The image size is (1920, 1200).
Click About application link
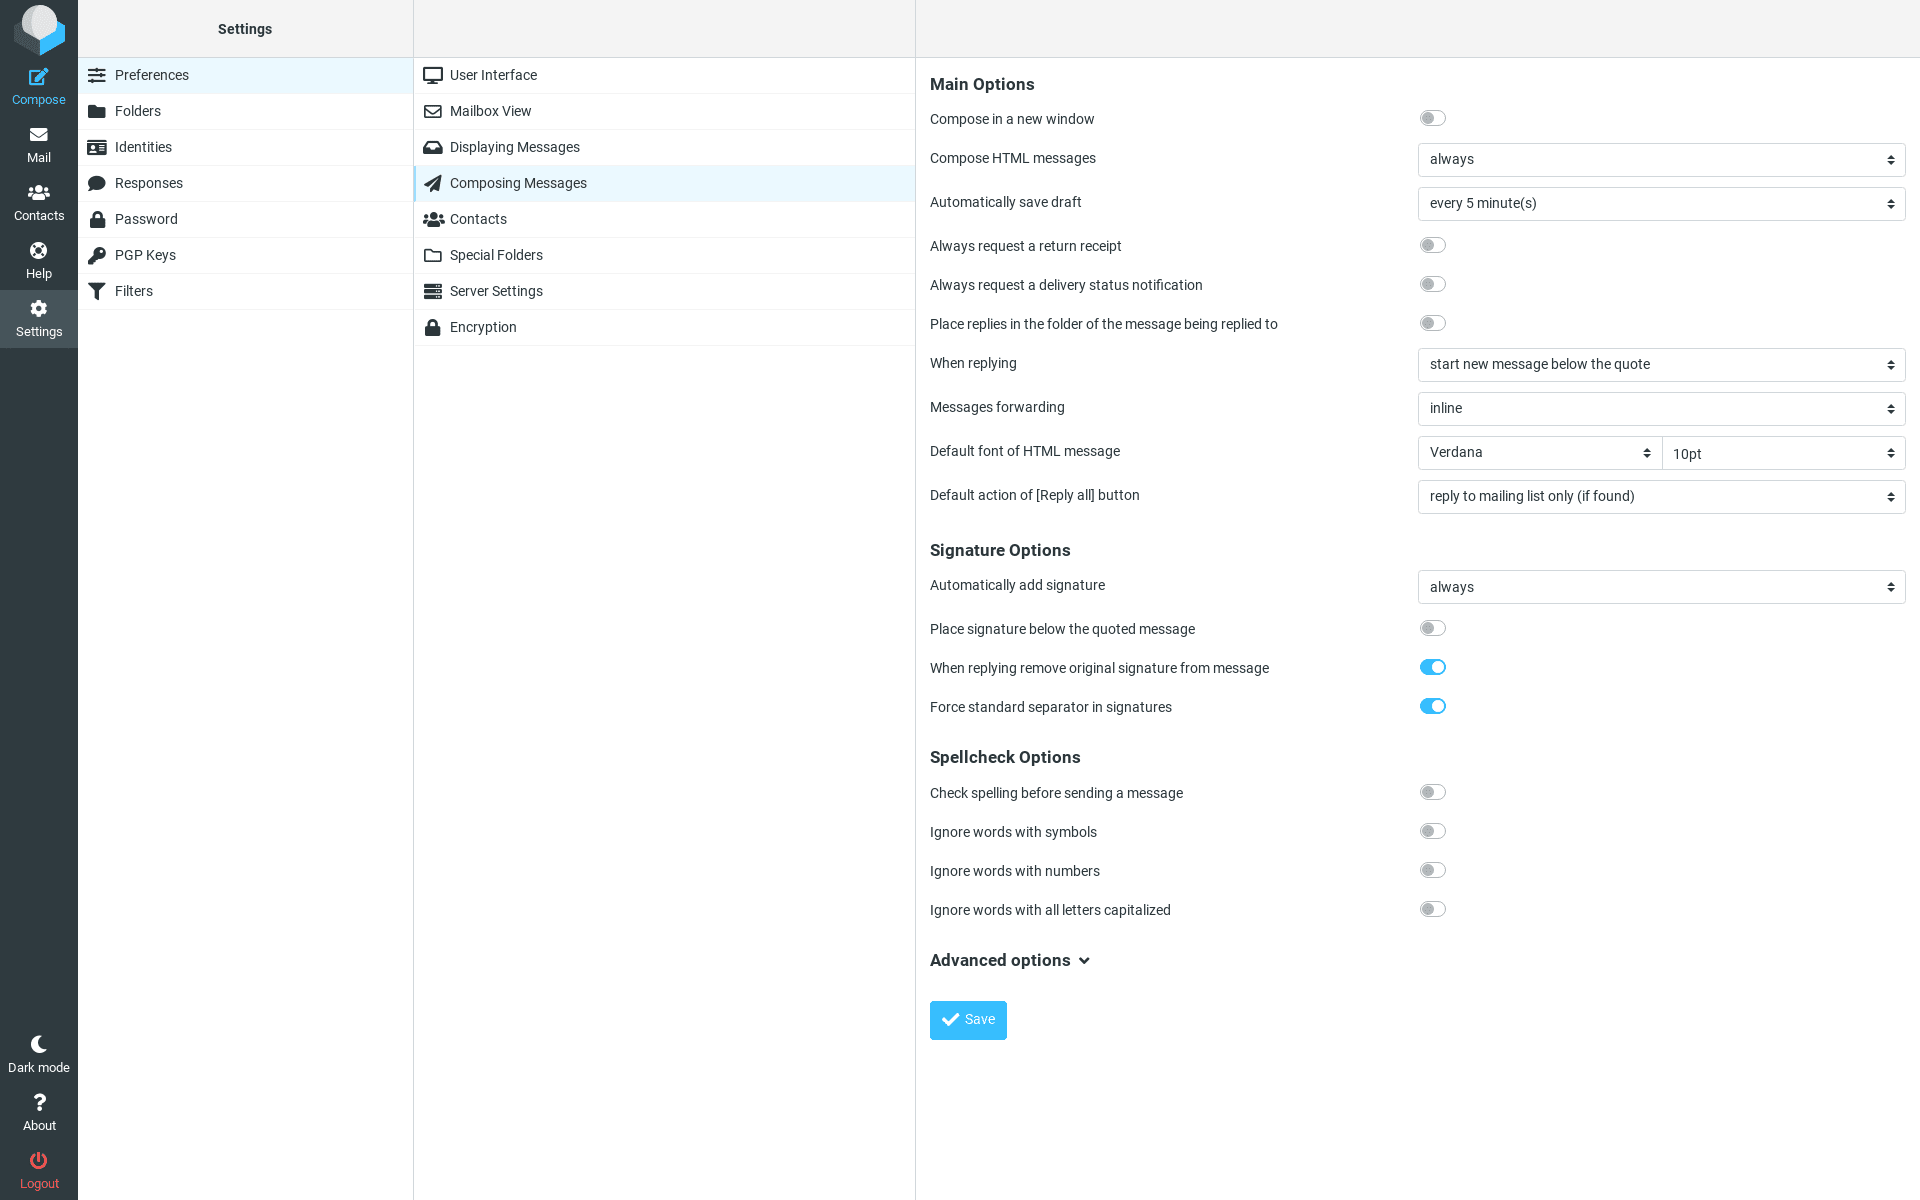(x=39, y=1113)
